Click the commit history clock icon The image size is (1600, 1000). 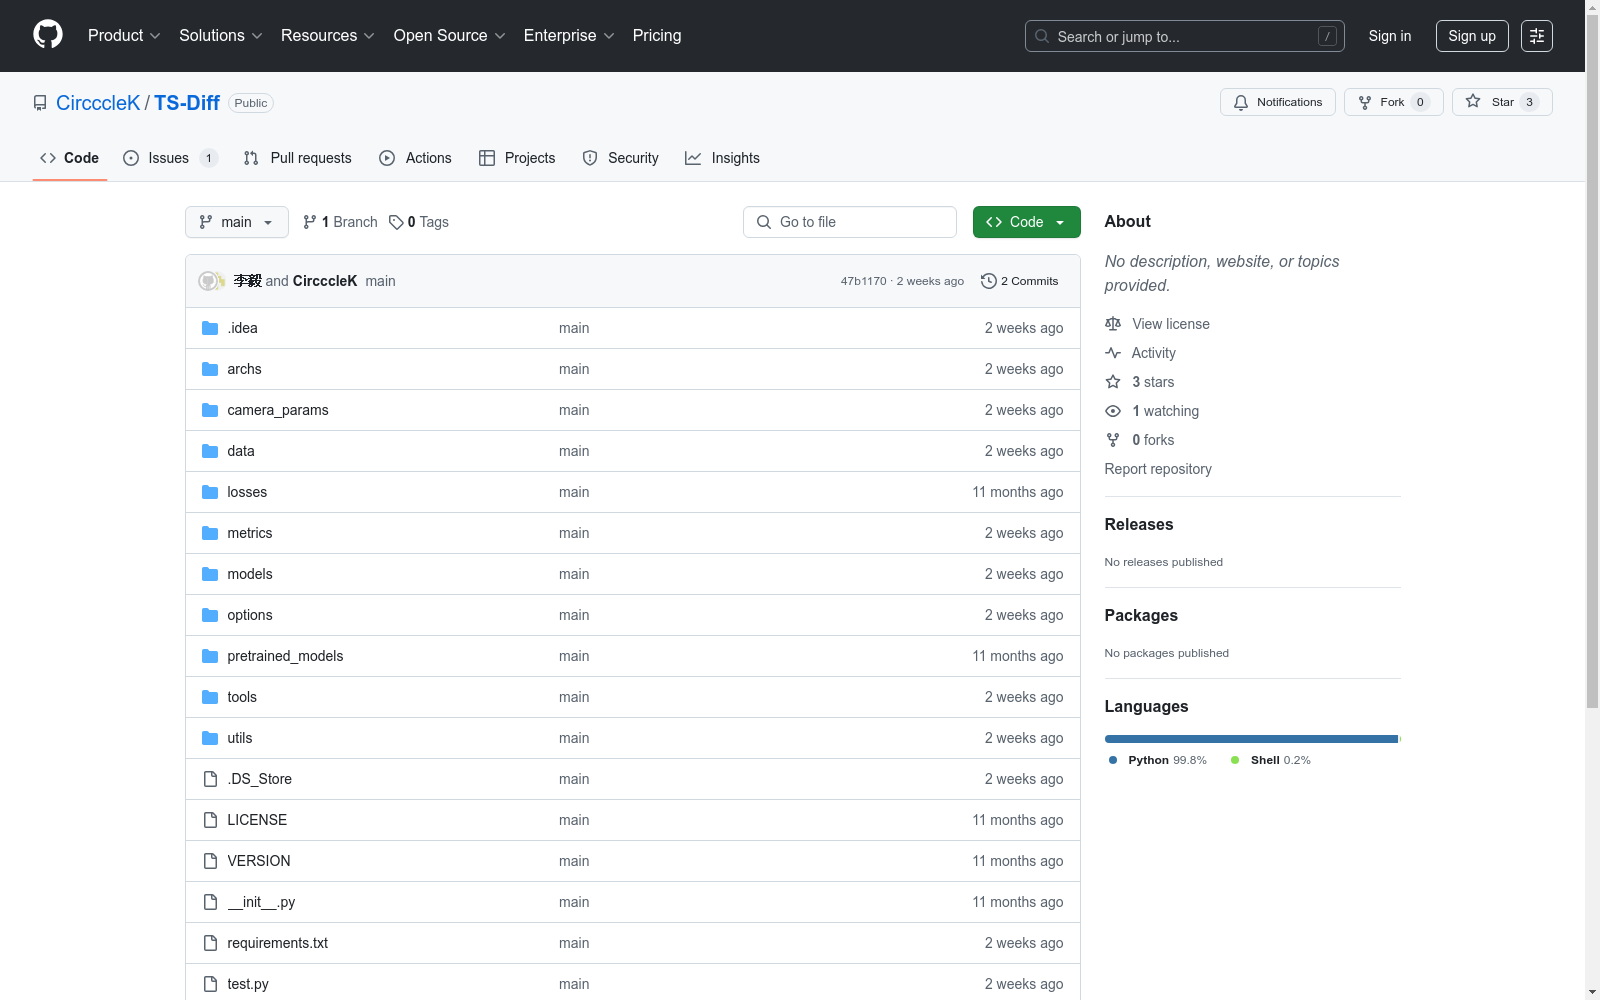989,281
